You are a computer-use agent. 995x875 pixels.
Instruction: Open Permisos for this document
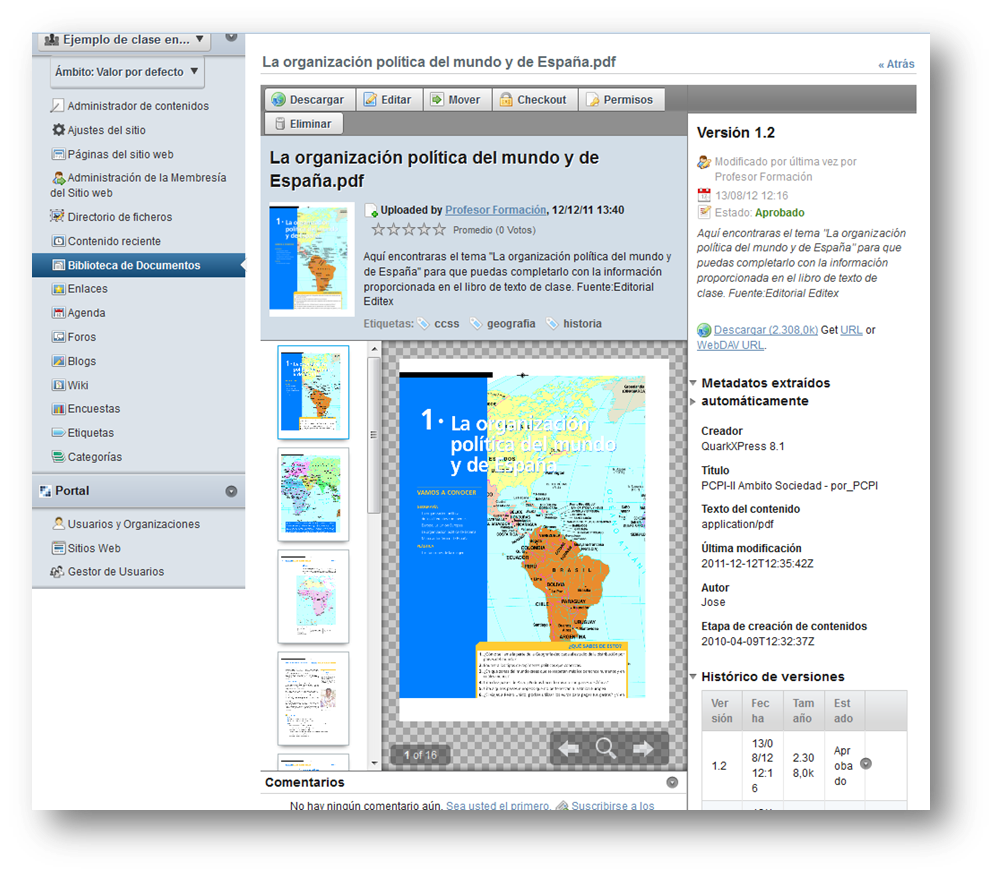(x=619, y=100)
